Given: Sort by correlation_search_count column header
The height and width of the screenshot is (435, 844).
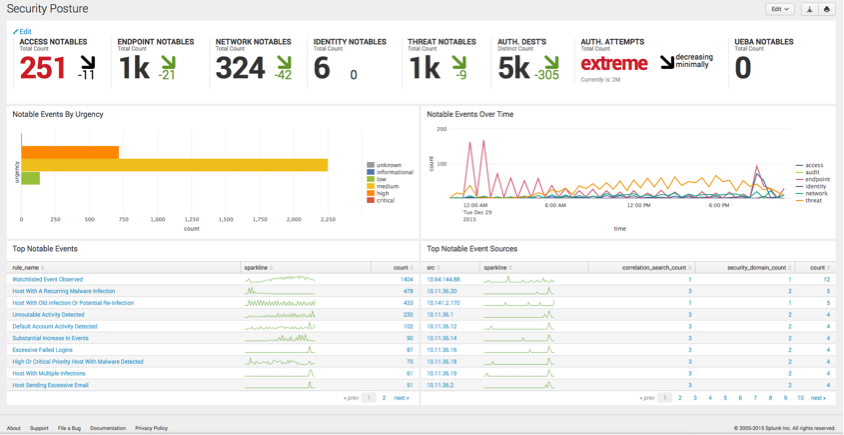Looking at the screenshot, I should [657, 268].
